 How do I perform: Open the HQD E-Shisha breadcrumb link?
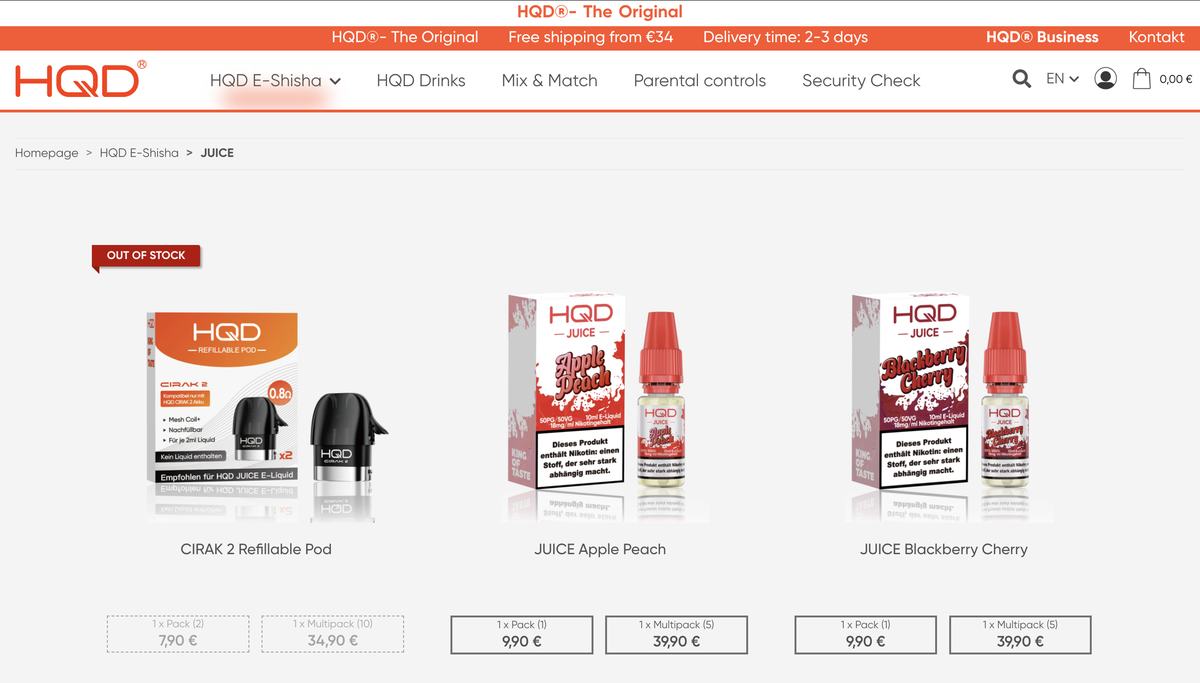[x=139, y=153]
